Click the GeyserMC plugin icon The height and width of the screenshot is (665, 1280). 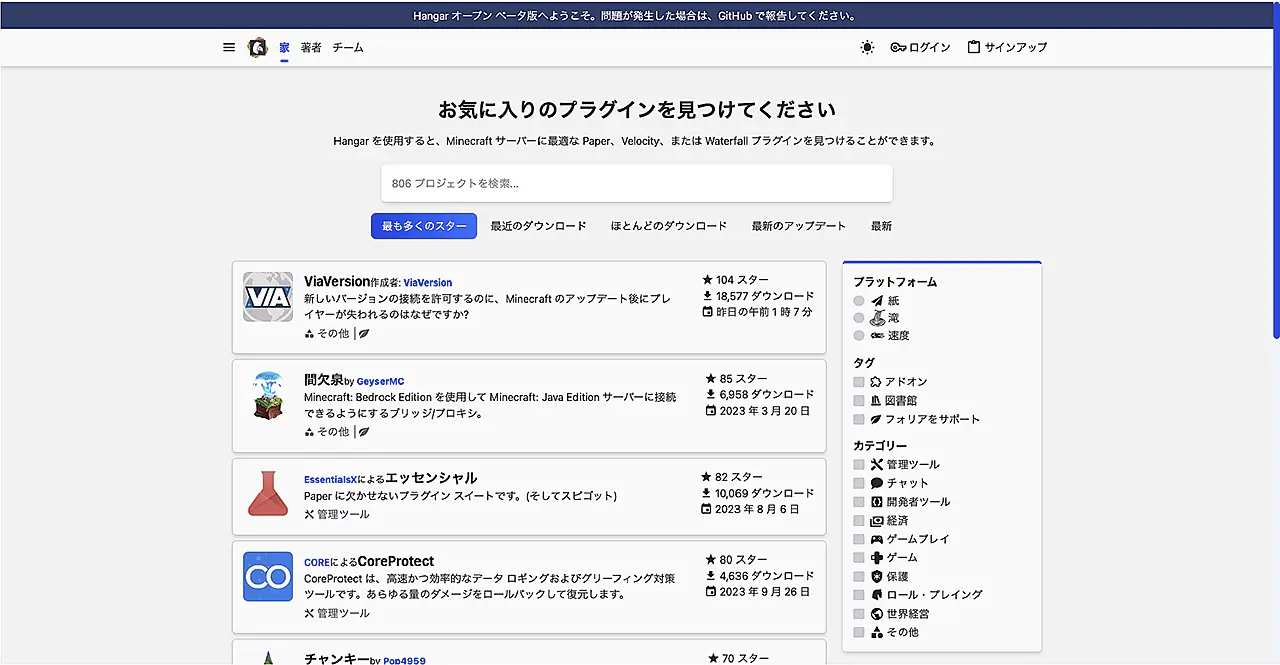pos(268,396)
